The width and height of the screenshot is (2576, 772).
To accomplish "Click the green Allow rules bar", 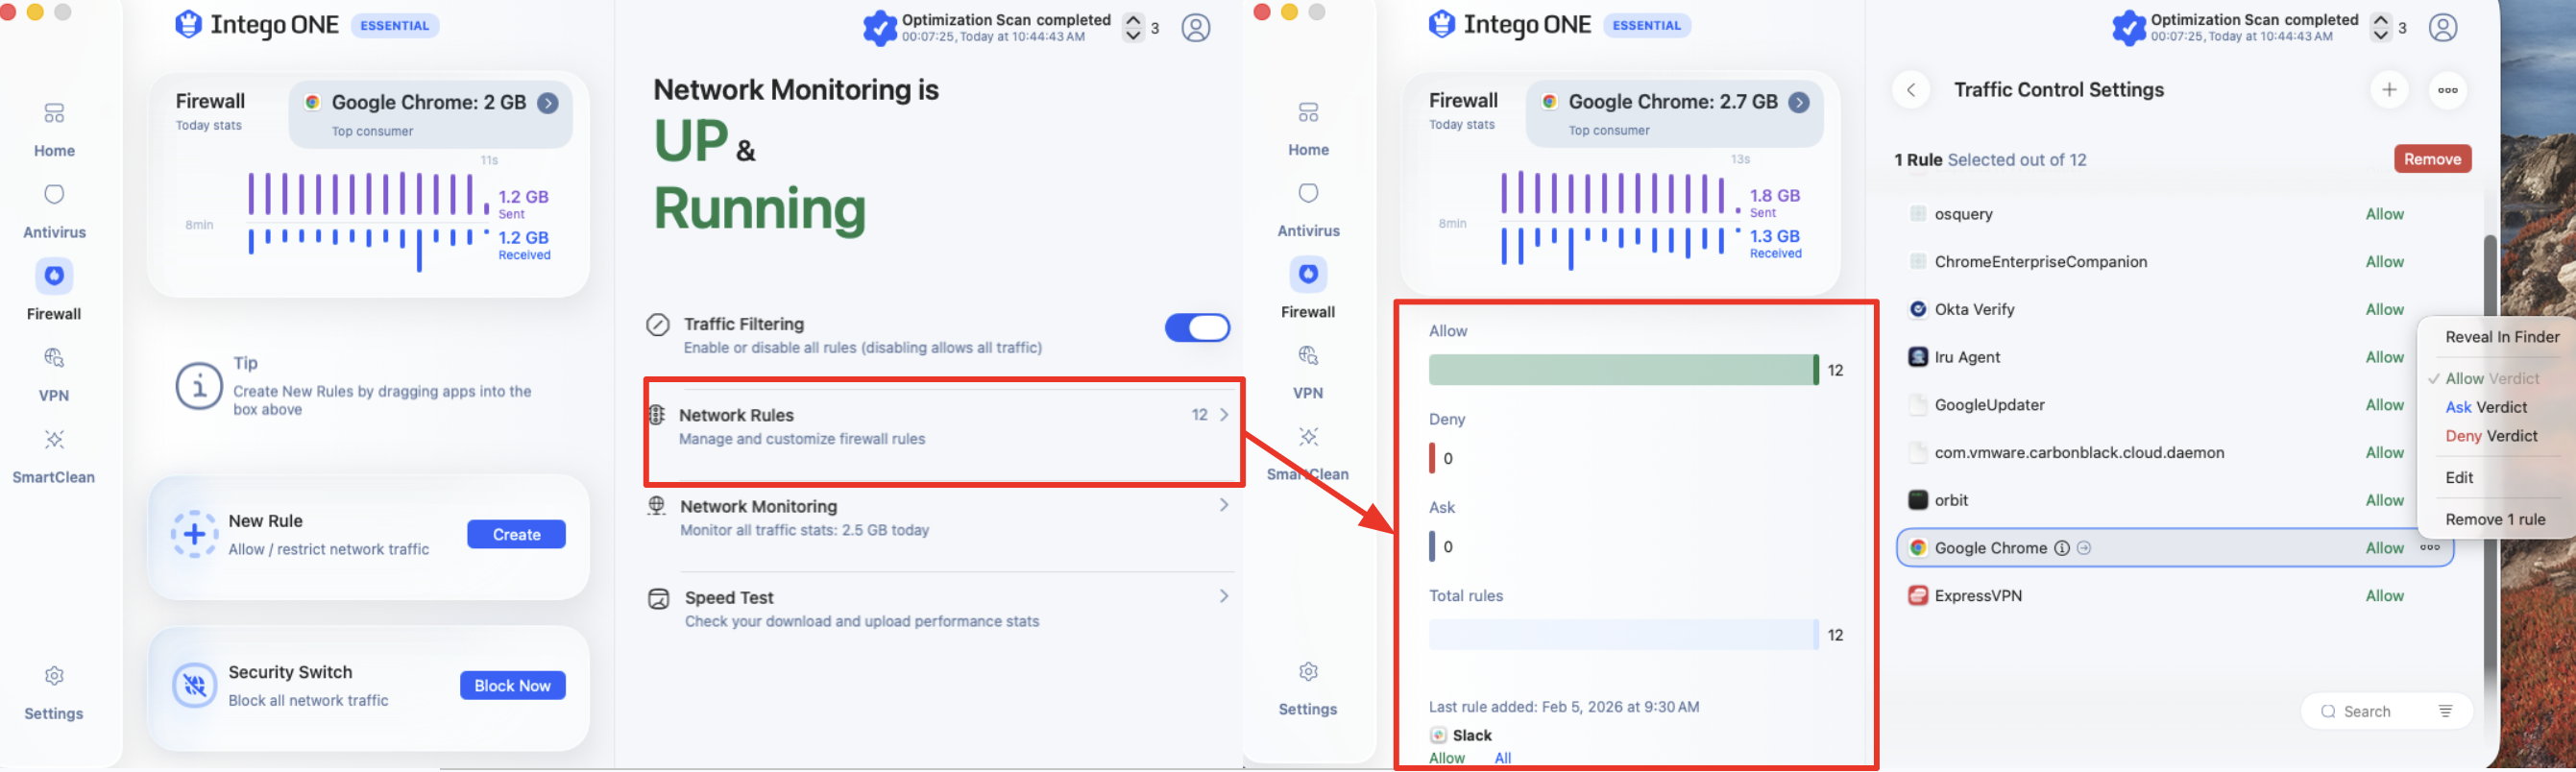I will click(1623, 370).
